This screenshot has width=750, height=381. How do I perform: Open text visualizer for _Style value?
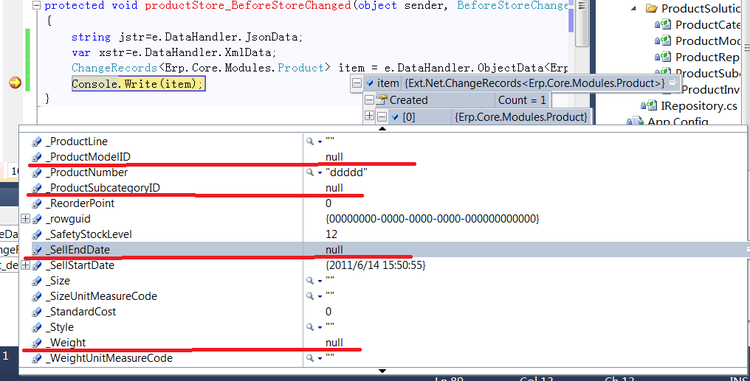[x=310, y=327]
